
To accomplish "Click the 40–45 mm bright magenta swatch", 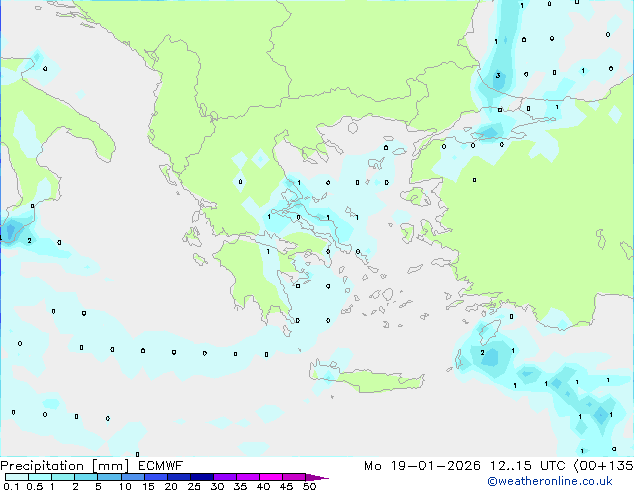I will (x=271, y=477).
